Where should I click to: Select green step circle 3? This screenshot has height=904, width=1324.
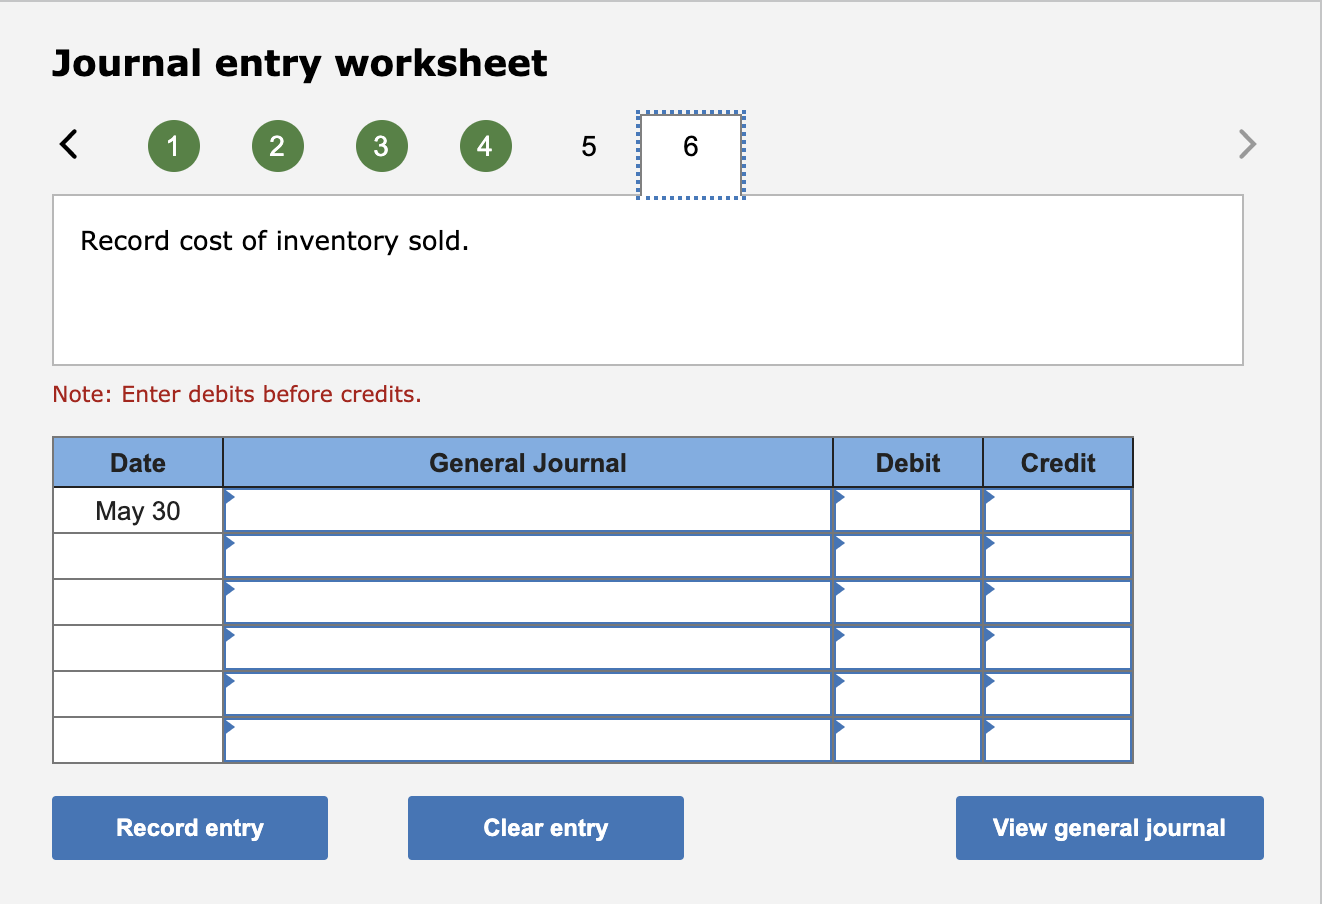click(381, 145)
